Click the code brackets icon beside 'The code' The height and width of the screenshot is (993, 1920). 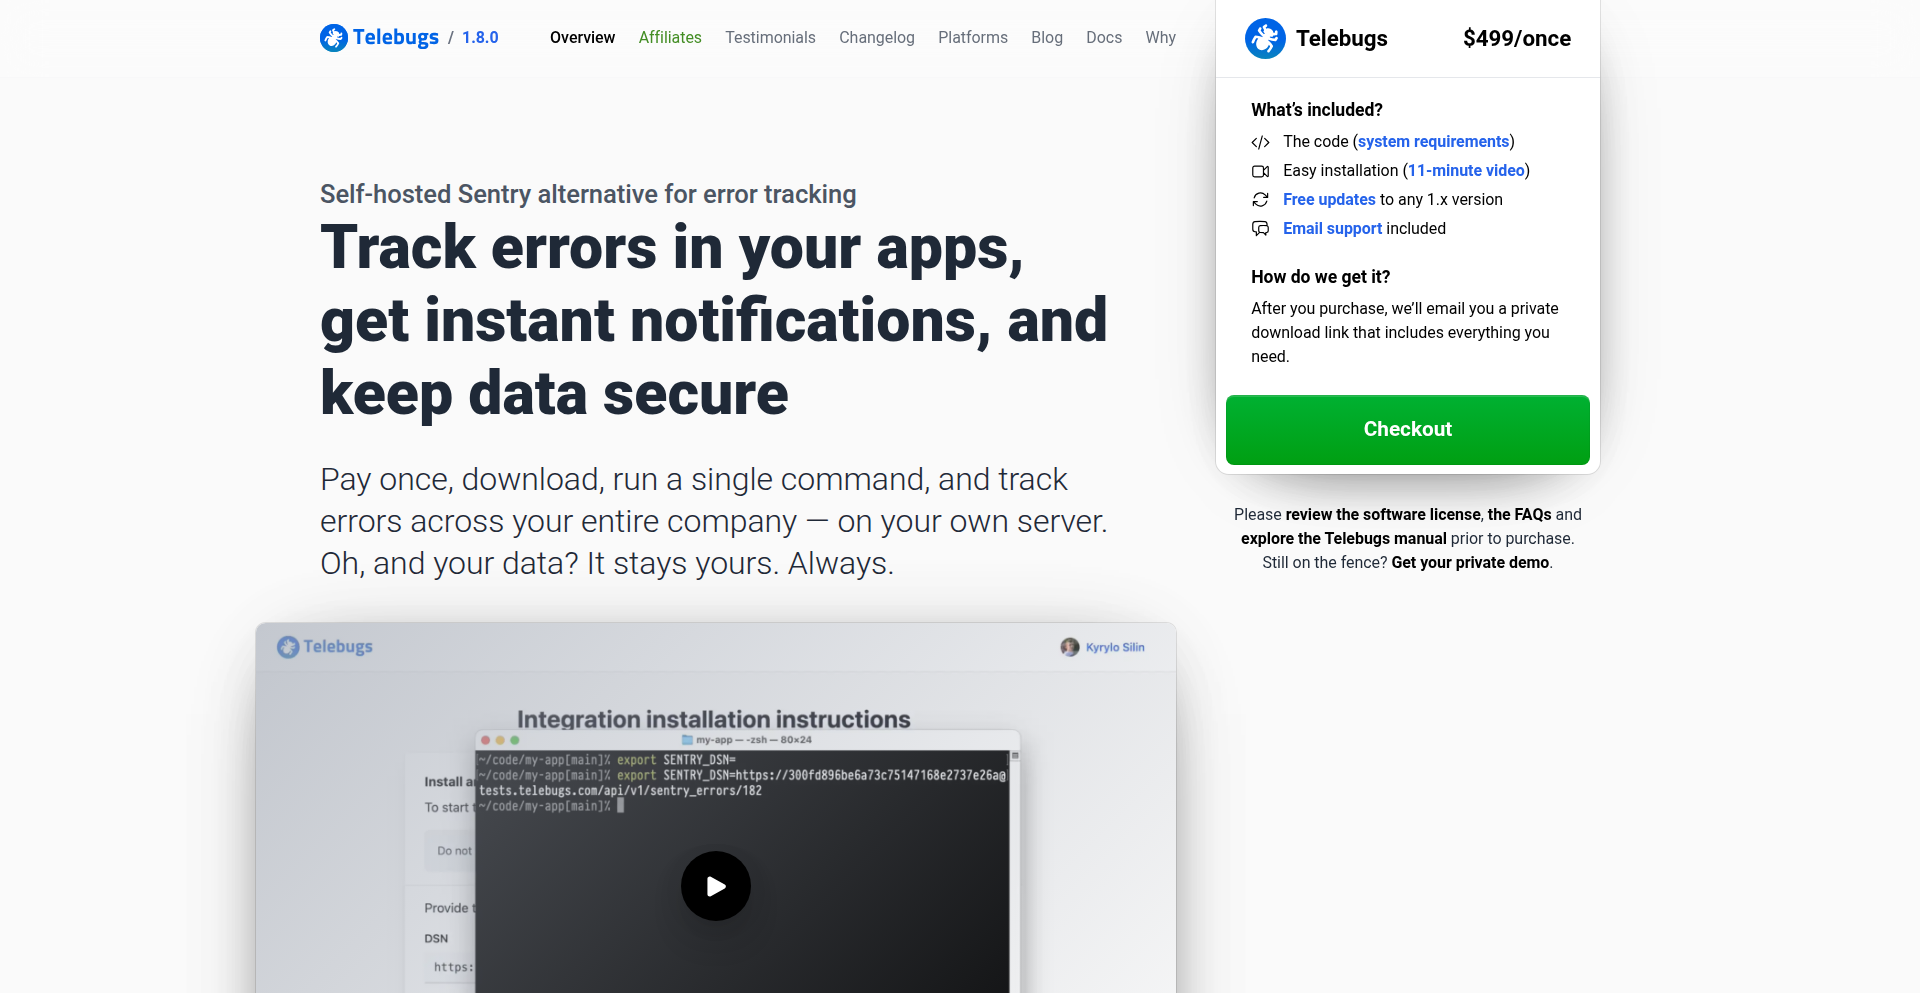pos(1260,142)
